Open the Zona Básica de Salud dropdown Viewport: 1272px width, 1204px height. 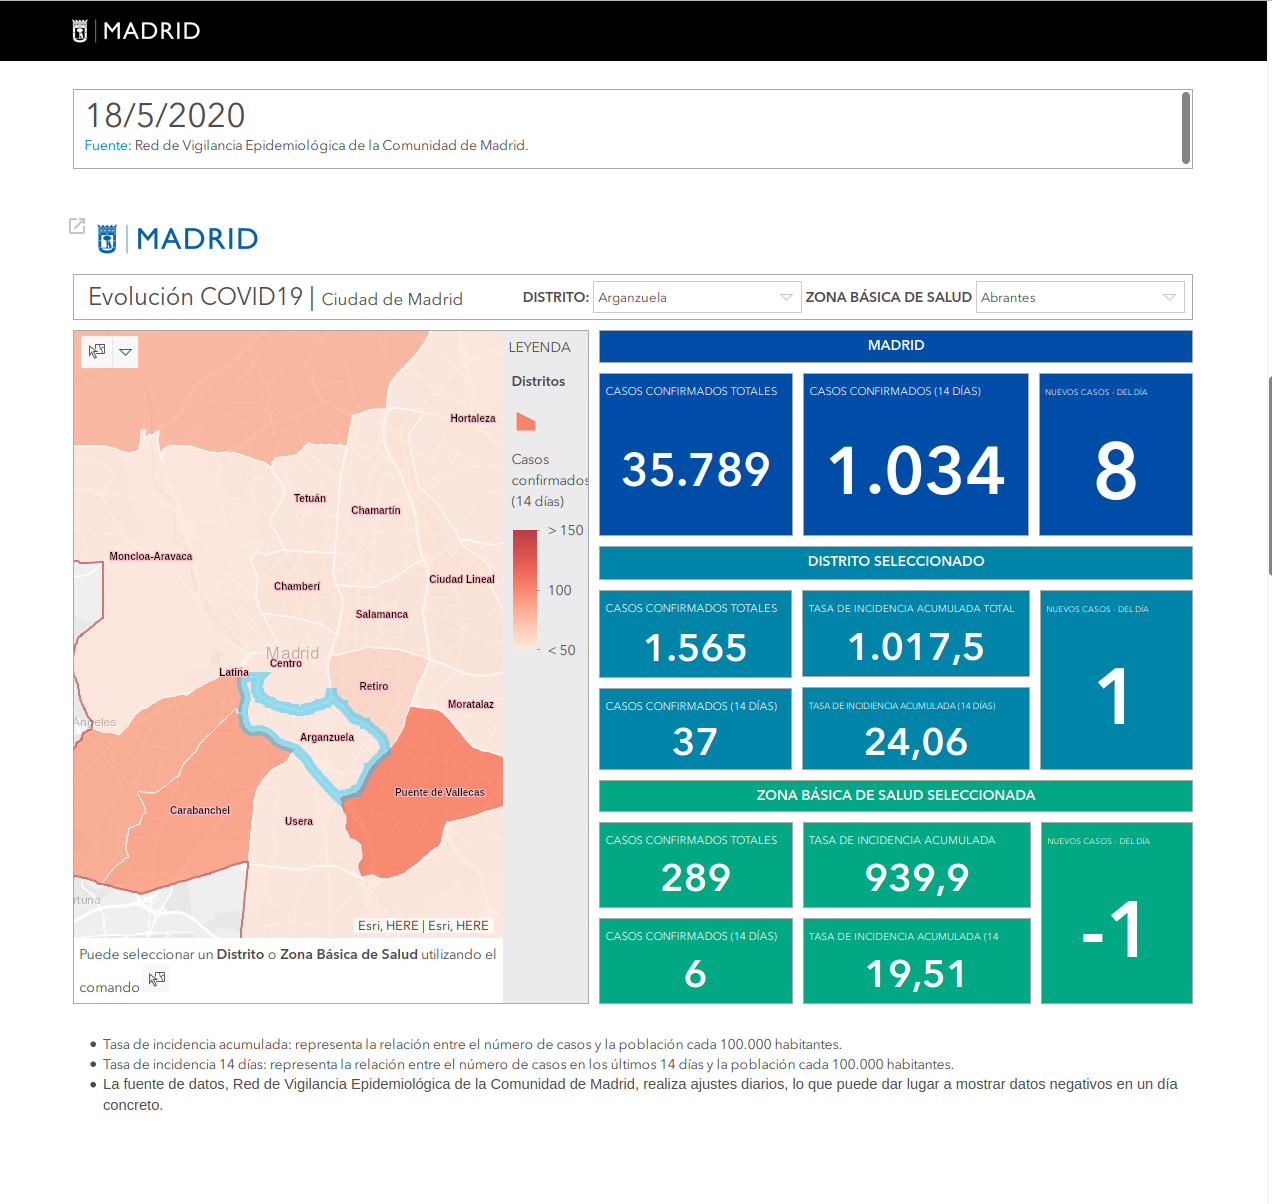[x=1080, y=297]
